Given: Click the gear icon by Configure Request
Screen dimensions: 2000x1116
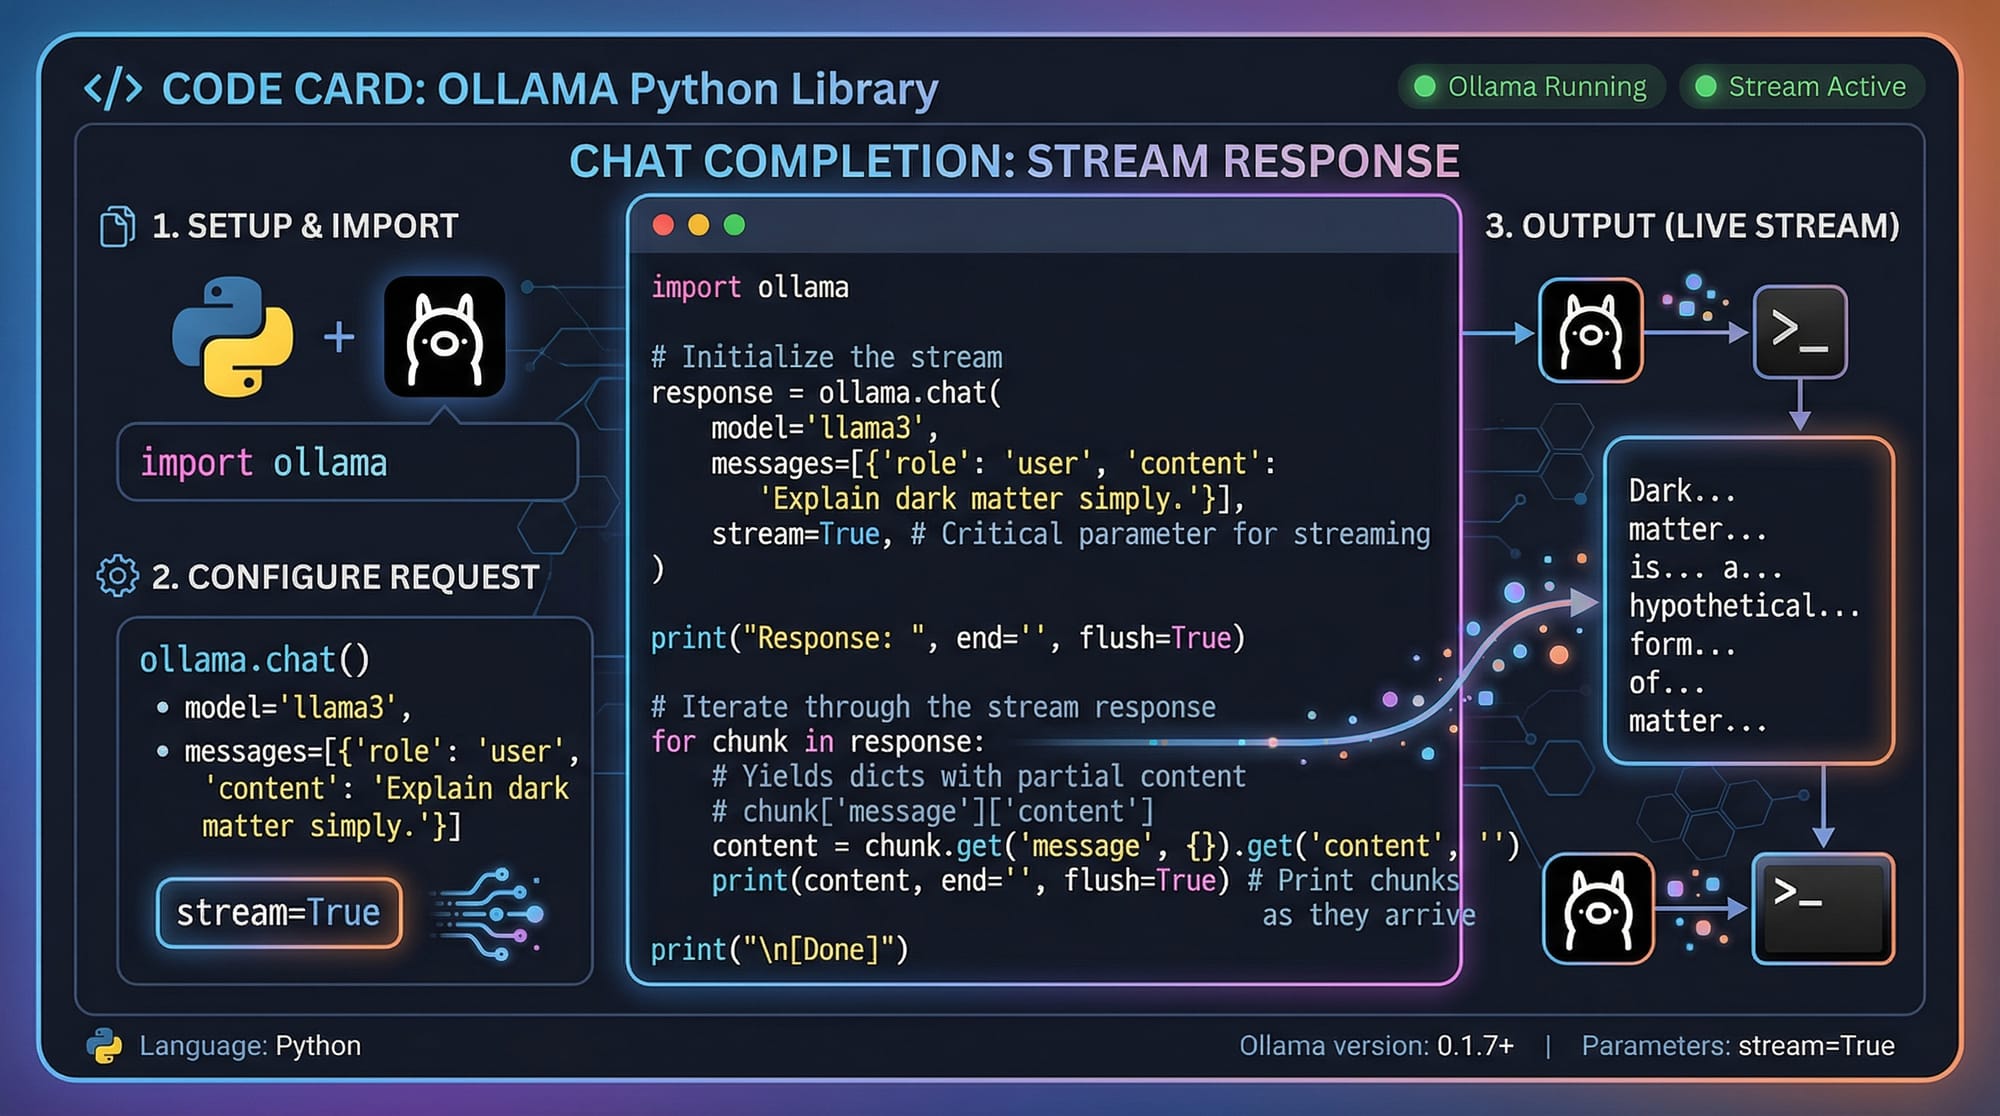Looking at the screenshot, I should coord(117,576).
